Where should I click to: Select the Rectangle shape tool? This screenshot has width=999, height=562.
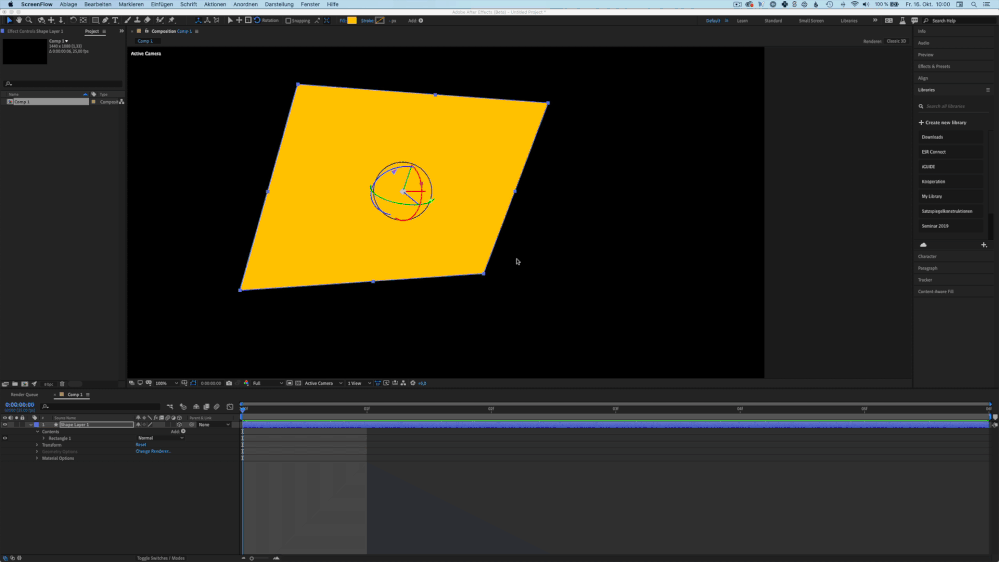[x=95, y=20]
